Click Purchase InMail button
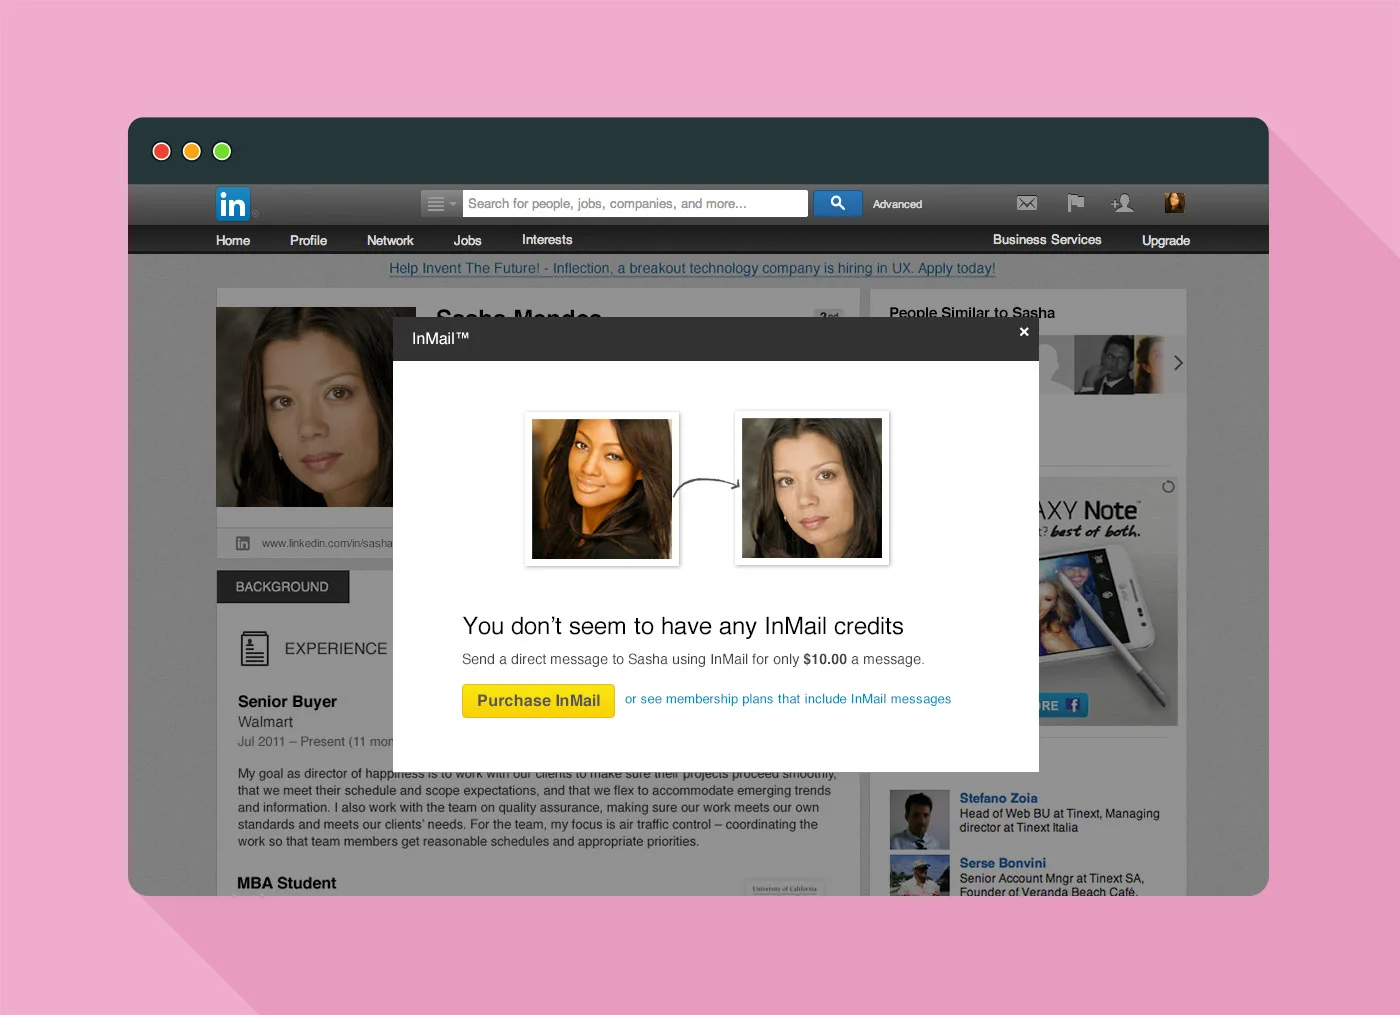 [538, 700]
